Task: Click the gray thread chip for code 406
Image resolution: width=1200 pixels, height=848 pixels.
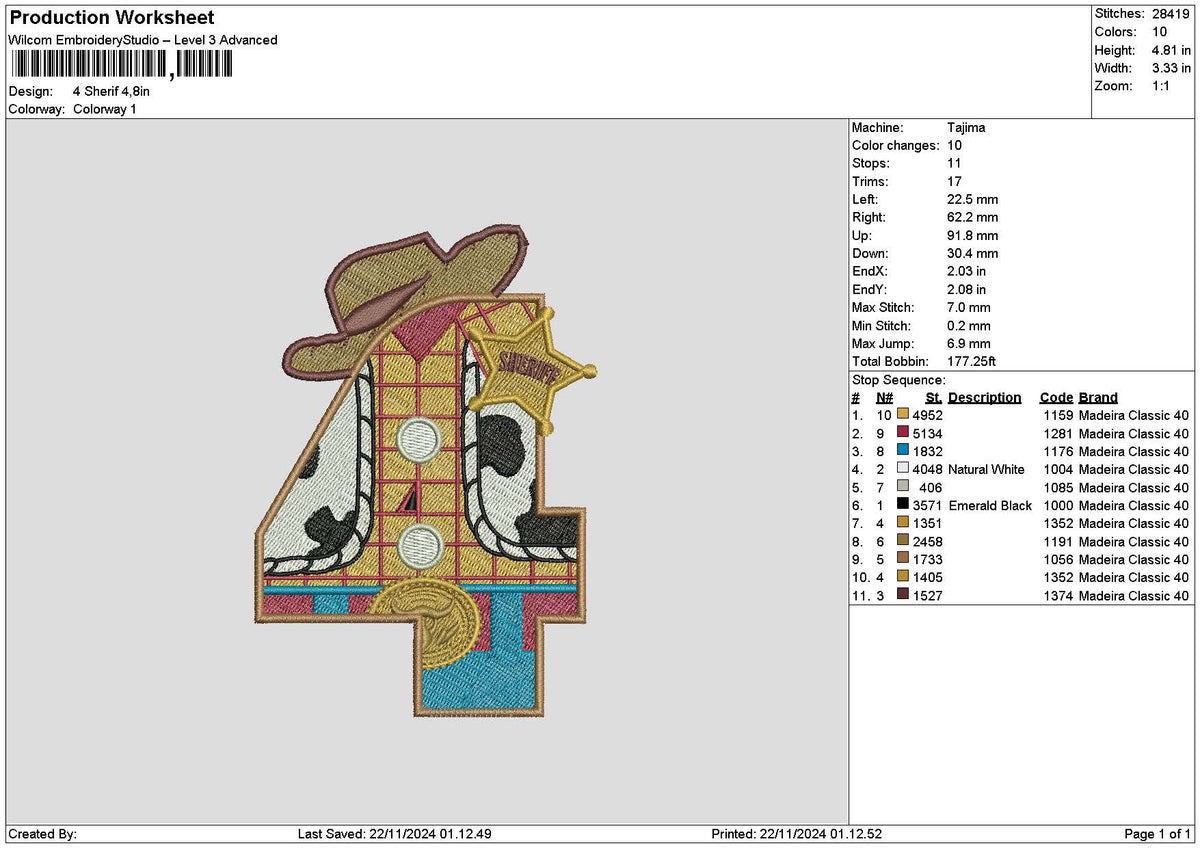Action: 903,488
